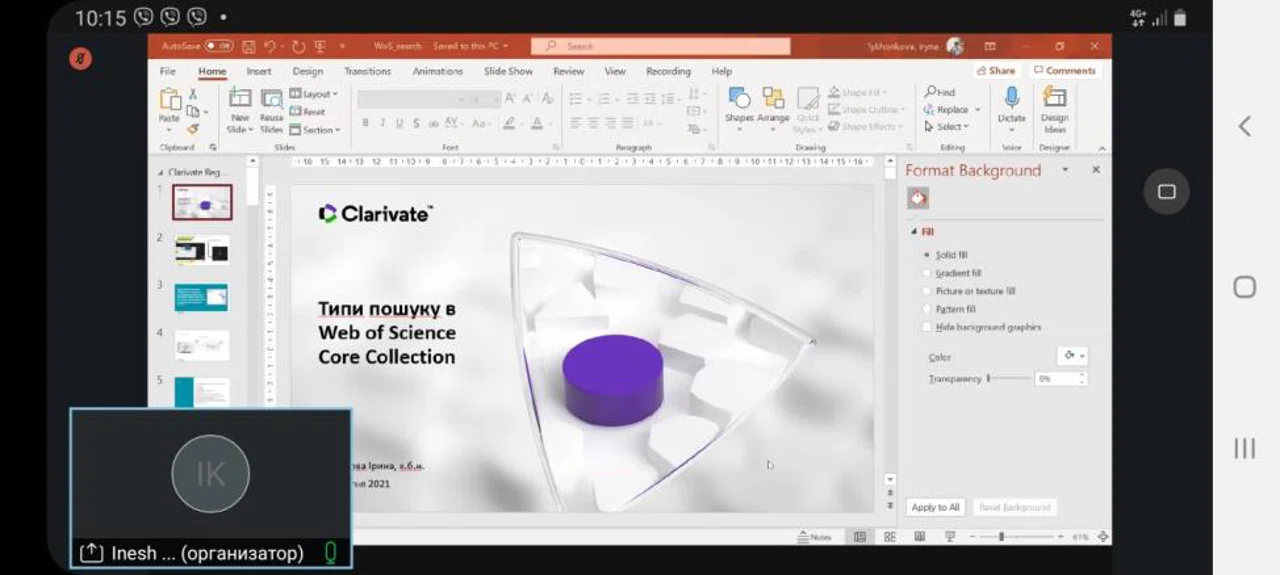
Task: Open the File menu
Action: [168, 71]
